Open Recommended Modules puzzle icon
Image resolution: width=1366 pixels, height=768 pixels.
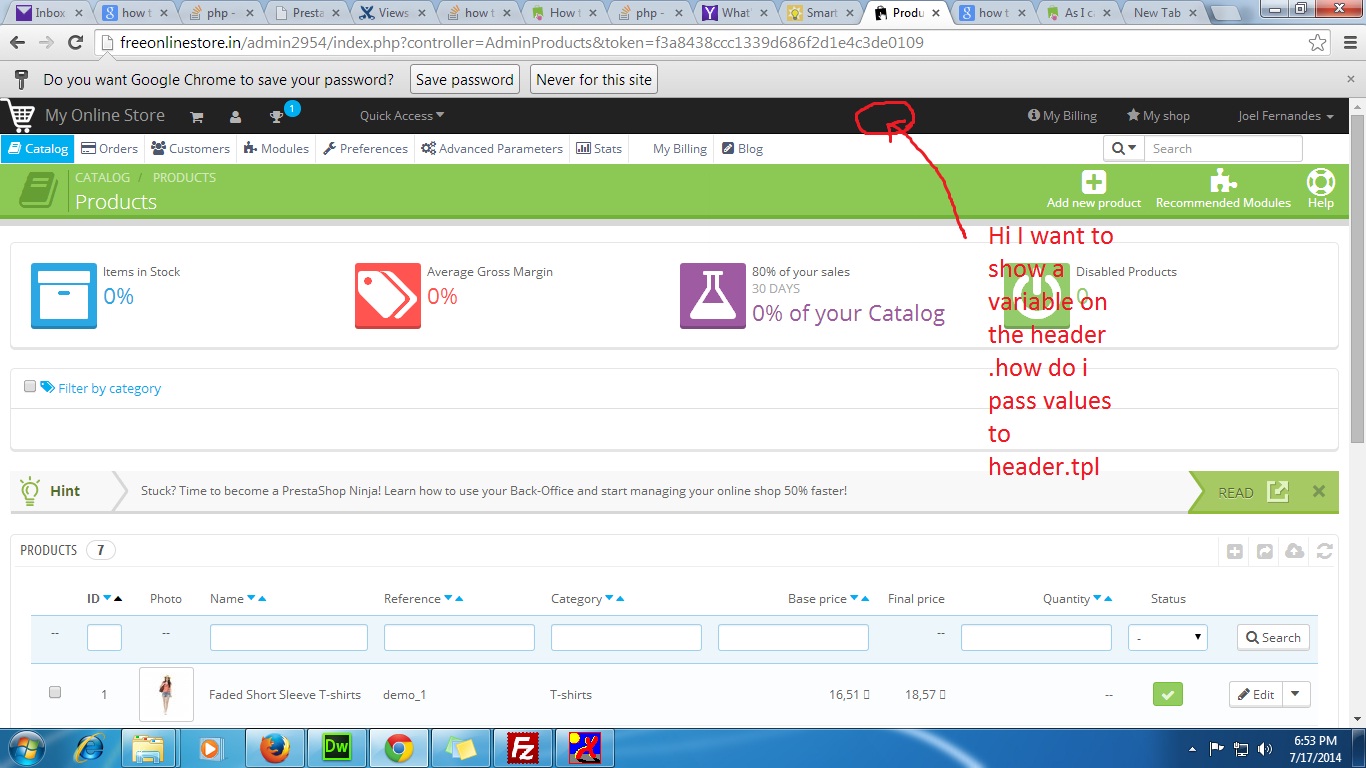[x=1223, y=181]
